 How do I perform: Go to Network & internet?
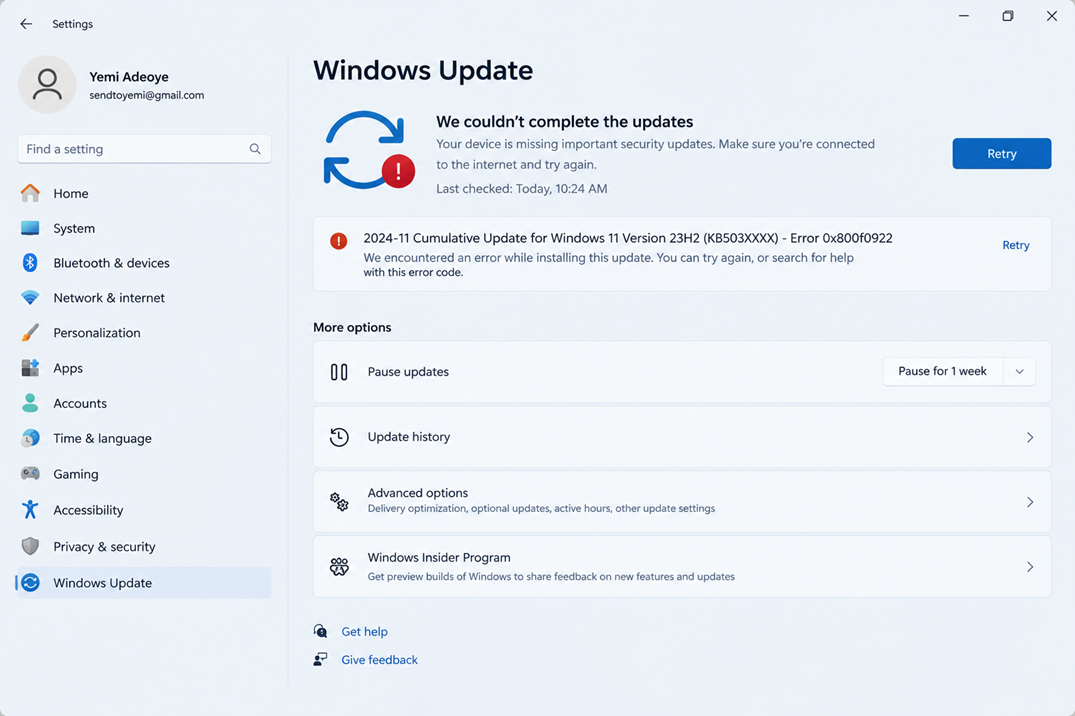(144, 298)
